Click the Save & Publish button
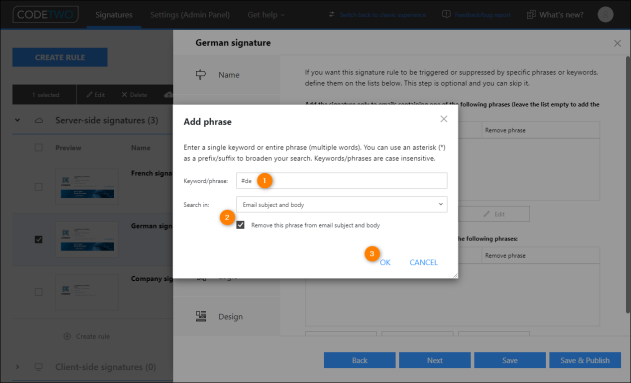 click(x=585, y=360)
